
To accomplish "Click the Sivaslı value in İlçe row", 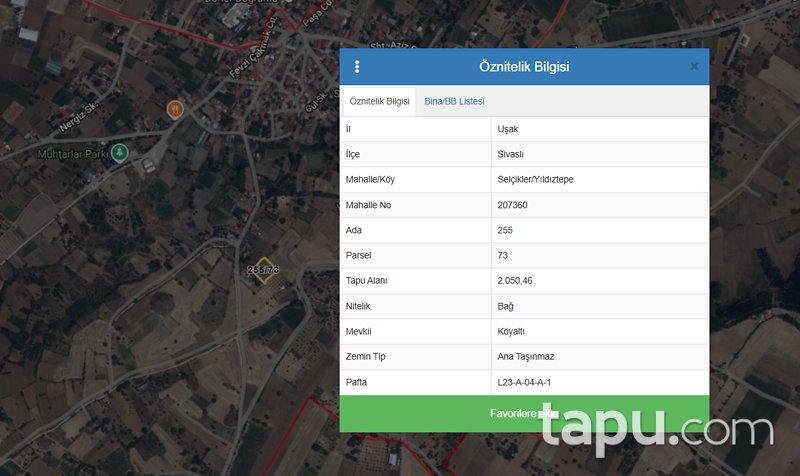I will (510, 154).
